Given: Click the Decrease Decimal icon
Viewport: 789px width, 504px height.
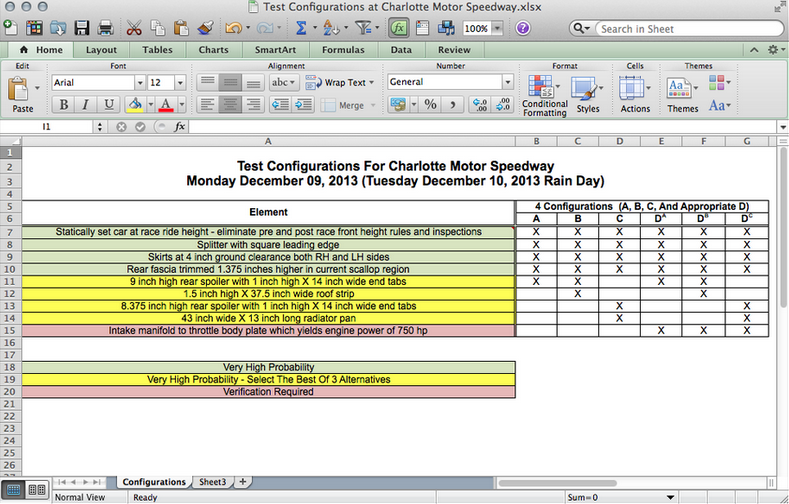Looking at the screenshot, I should coord(503,105).
